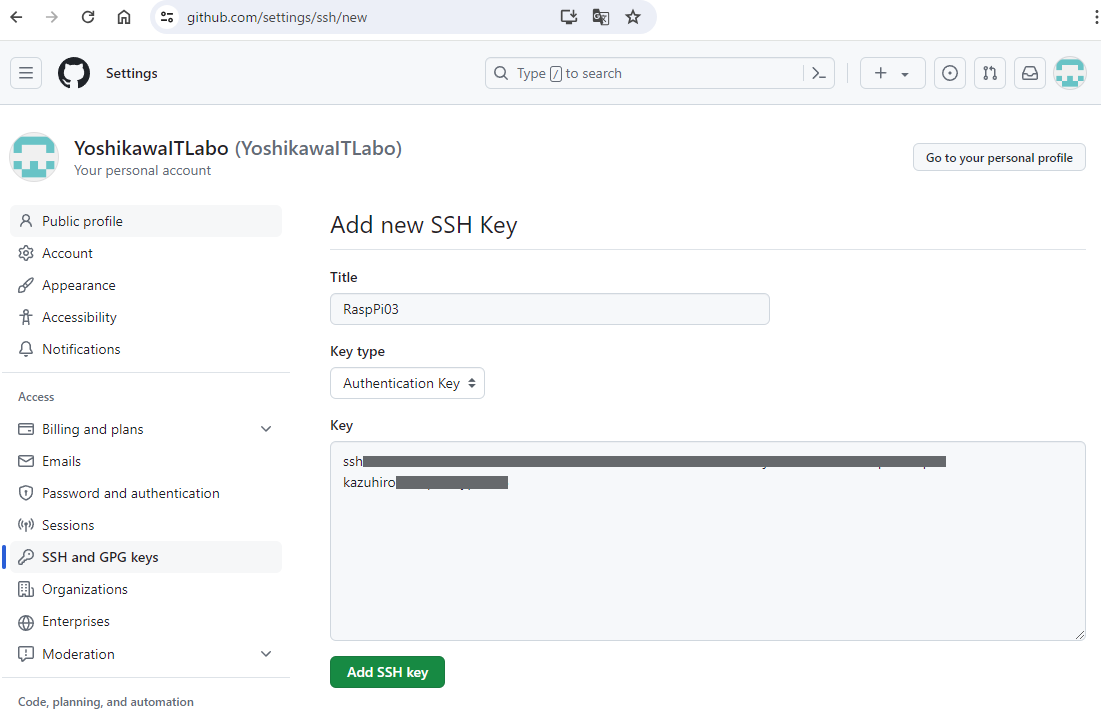Open the Notifications inbox icon
Image resolution: width=1101 pixels, height=716 pixels.
(1029, 73)
